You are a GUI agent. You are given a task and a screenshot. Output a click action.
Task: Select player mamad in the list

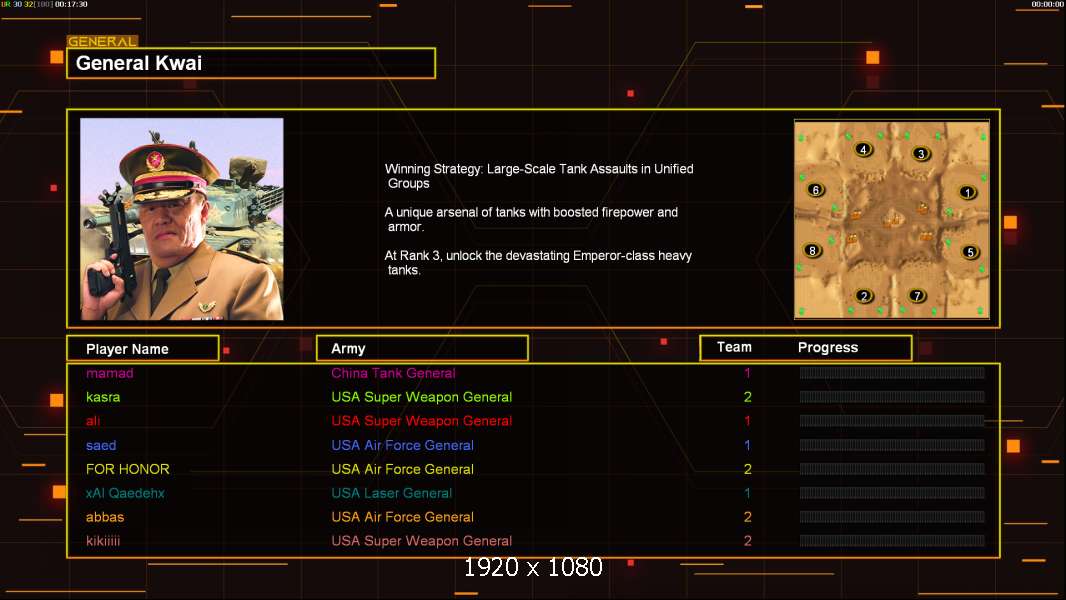(x=109, y=373)
